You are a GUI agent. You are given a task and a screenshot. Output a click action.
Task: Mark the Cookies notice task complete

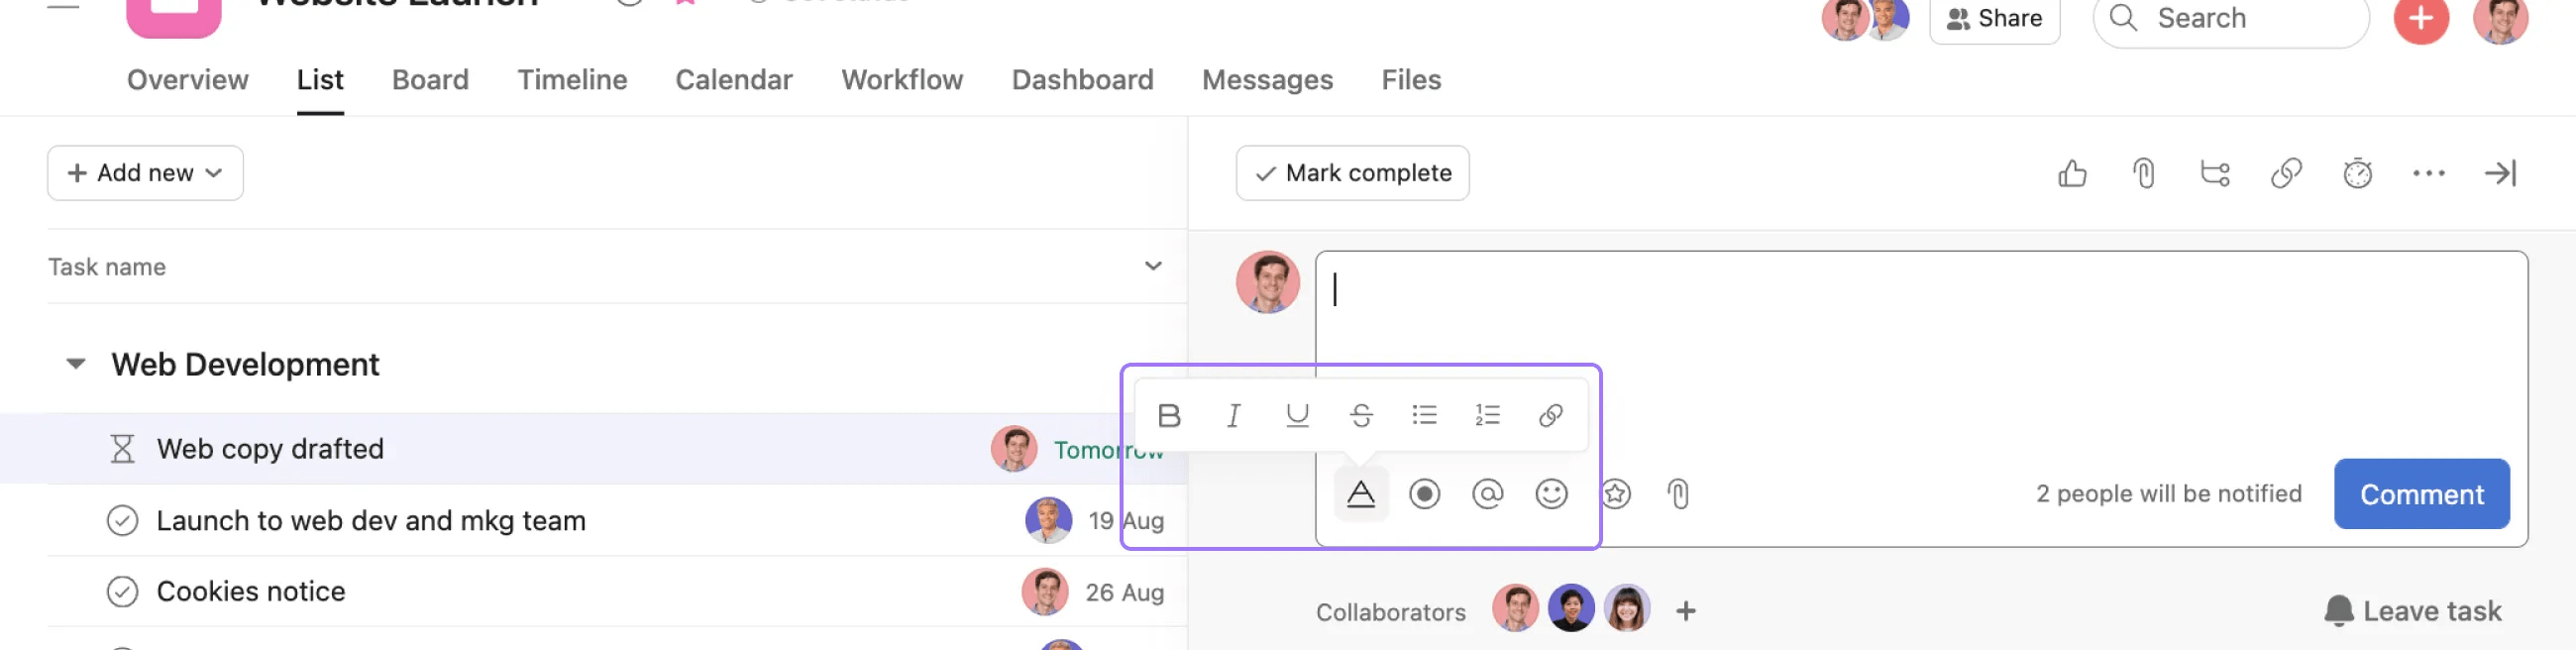coord(122,591)
